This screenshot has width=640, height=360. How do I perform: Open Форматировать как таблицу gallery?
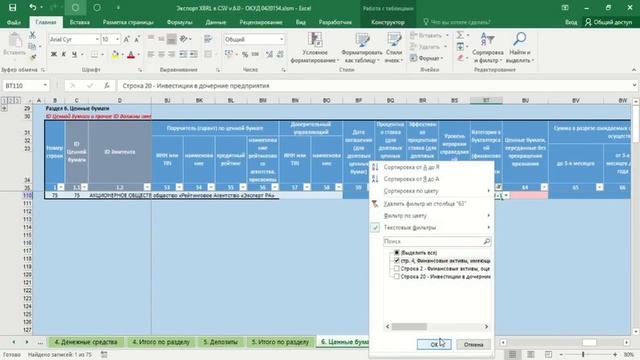tap(362, 48)
